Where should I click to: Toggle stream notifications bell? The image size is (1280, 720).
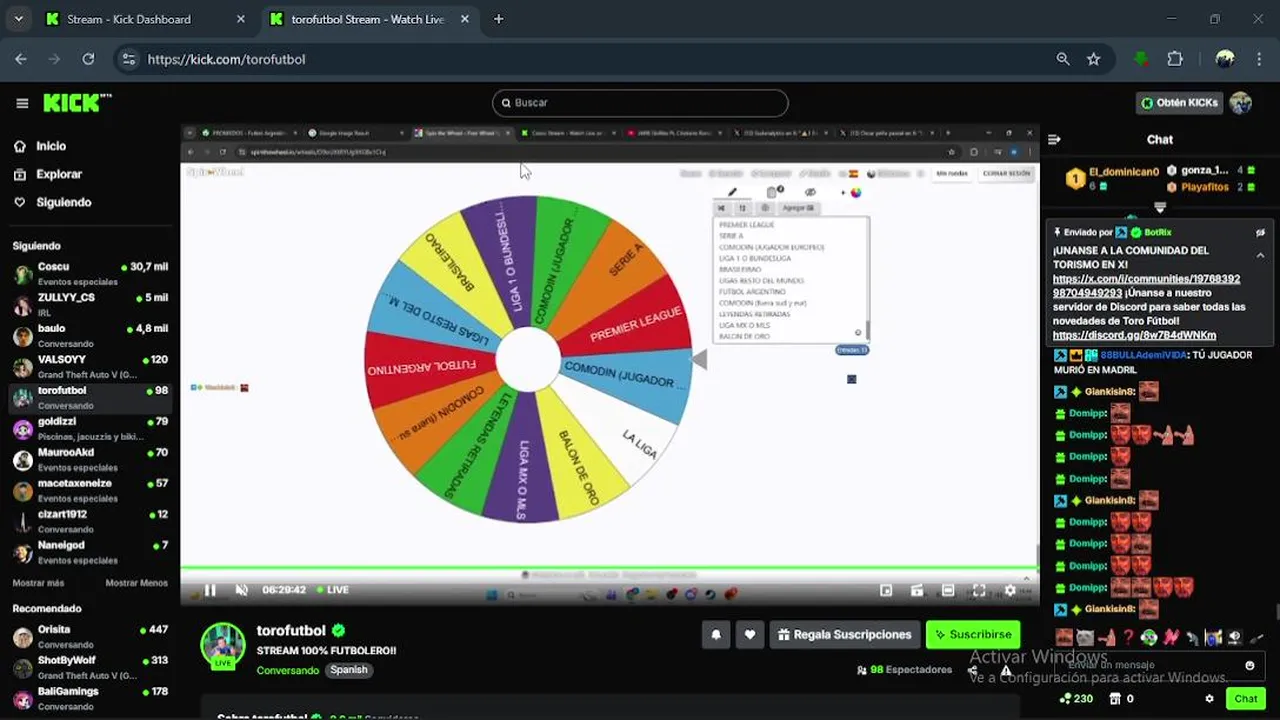tap(716, 635)
